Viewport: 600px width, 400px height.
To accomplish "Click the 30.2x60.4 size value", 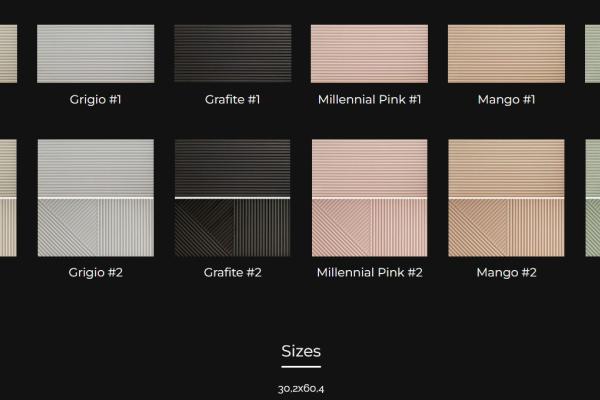I will click(x=301, y=389).
